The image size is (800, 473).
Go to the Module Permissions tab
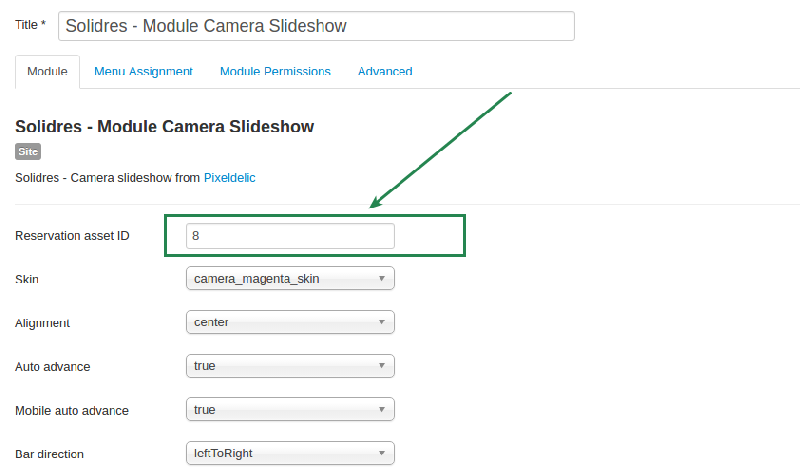275,72
